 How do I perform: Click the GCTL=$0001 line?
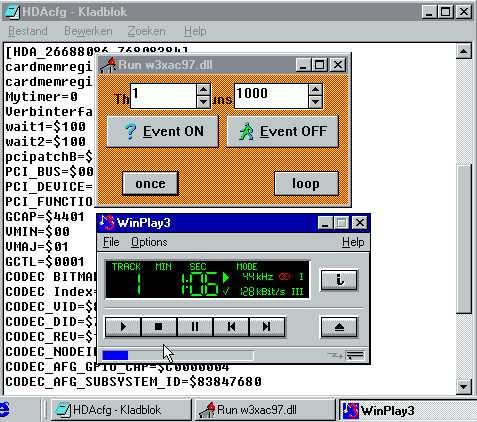coord(45,262)
